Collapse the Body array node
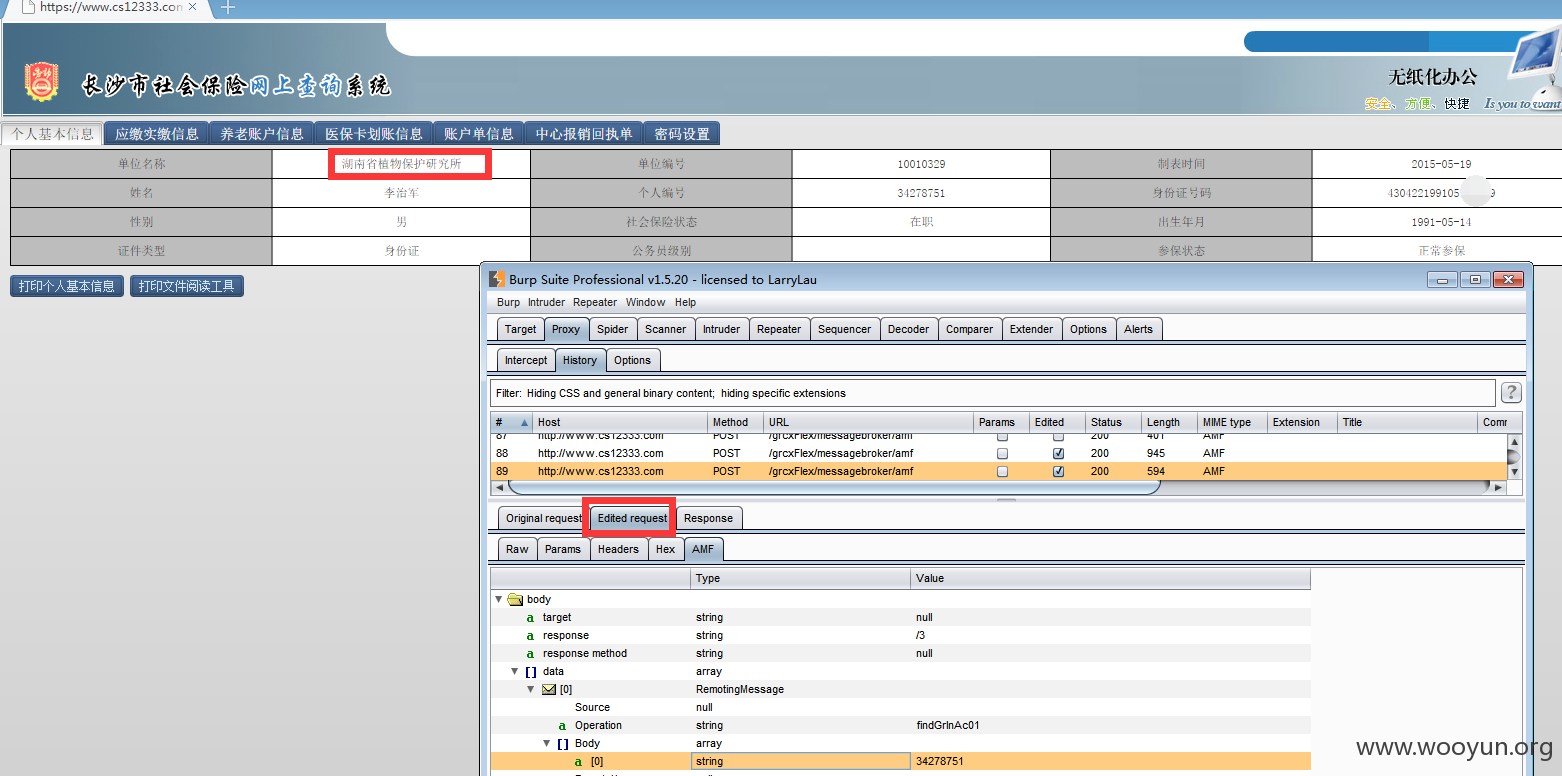Image resolution: width=1562 pixels, height=776 pixels. click(547, 743)
